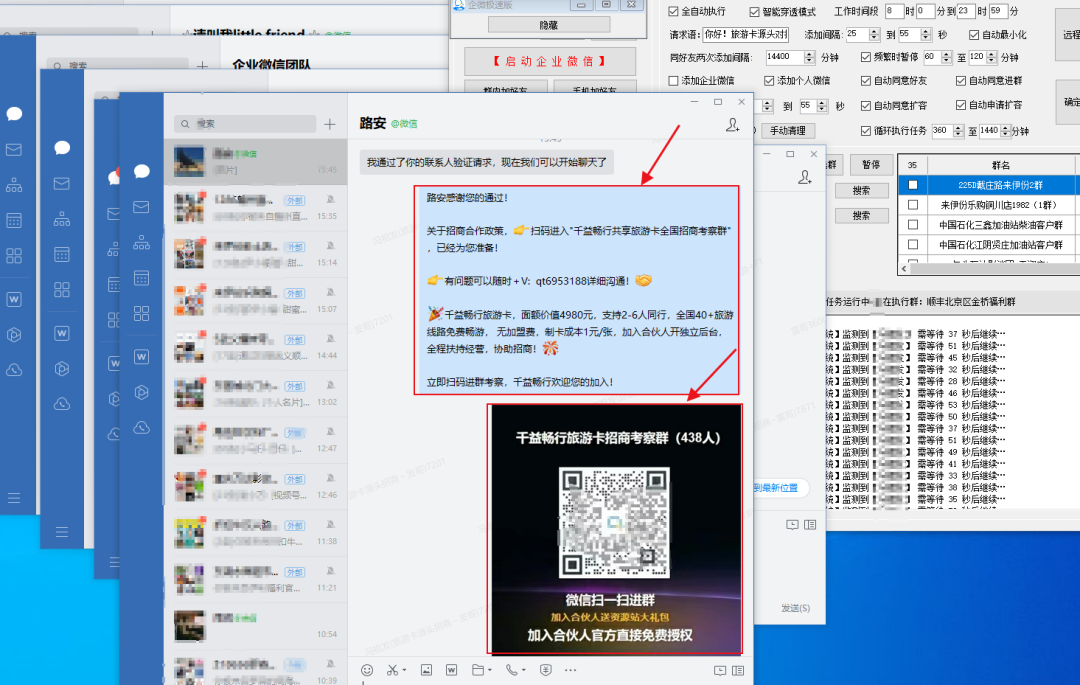The image size is (1080, 685).
Task: Adjust 同好友两次添加间隔 14400 spinner arrows
Action: coord(810,57)
